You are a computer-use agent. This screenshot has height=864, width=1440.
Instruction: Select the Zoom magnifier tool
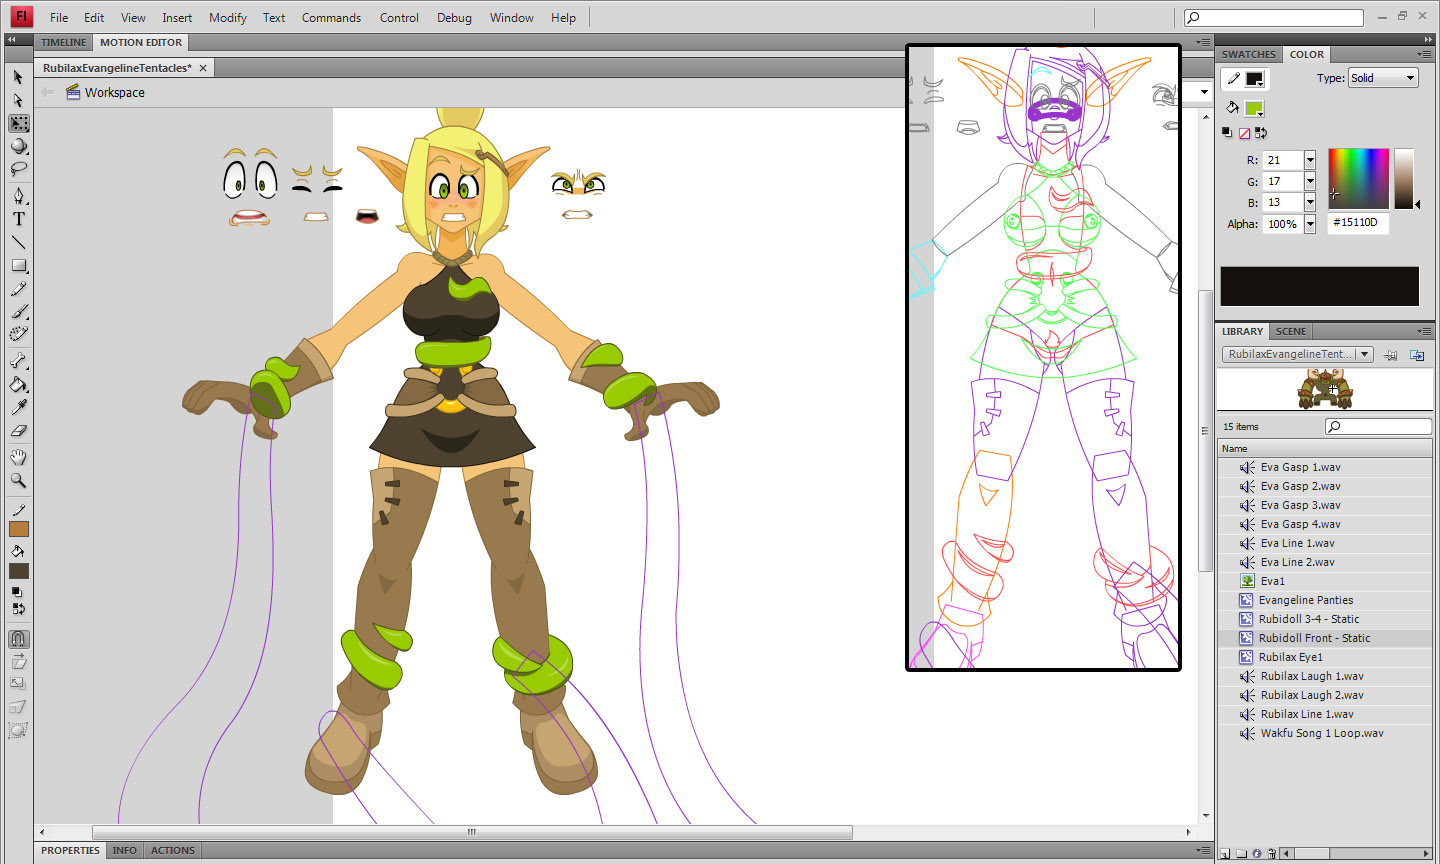19,480
